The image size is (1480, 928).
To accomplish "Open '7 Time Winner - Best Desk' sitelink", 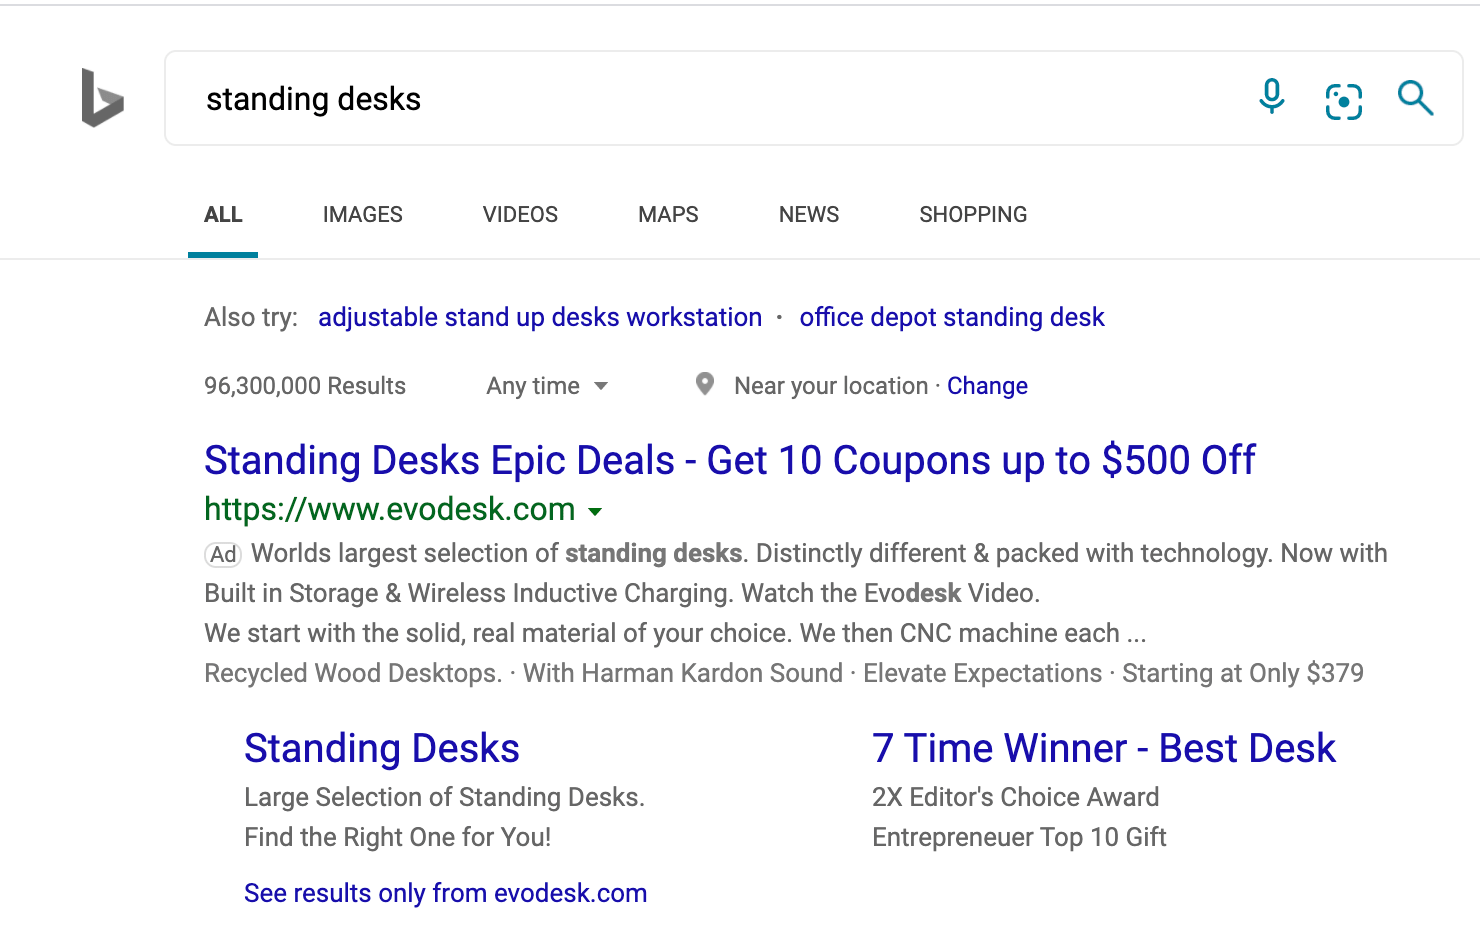I will pos(1103,749).
